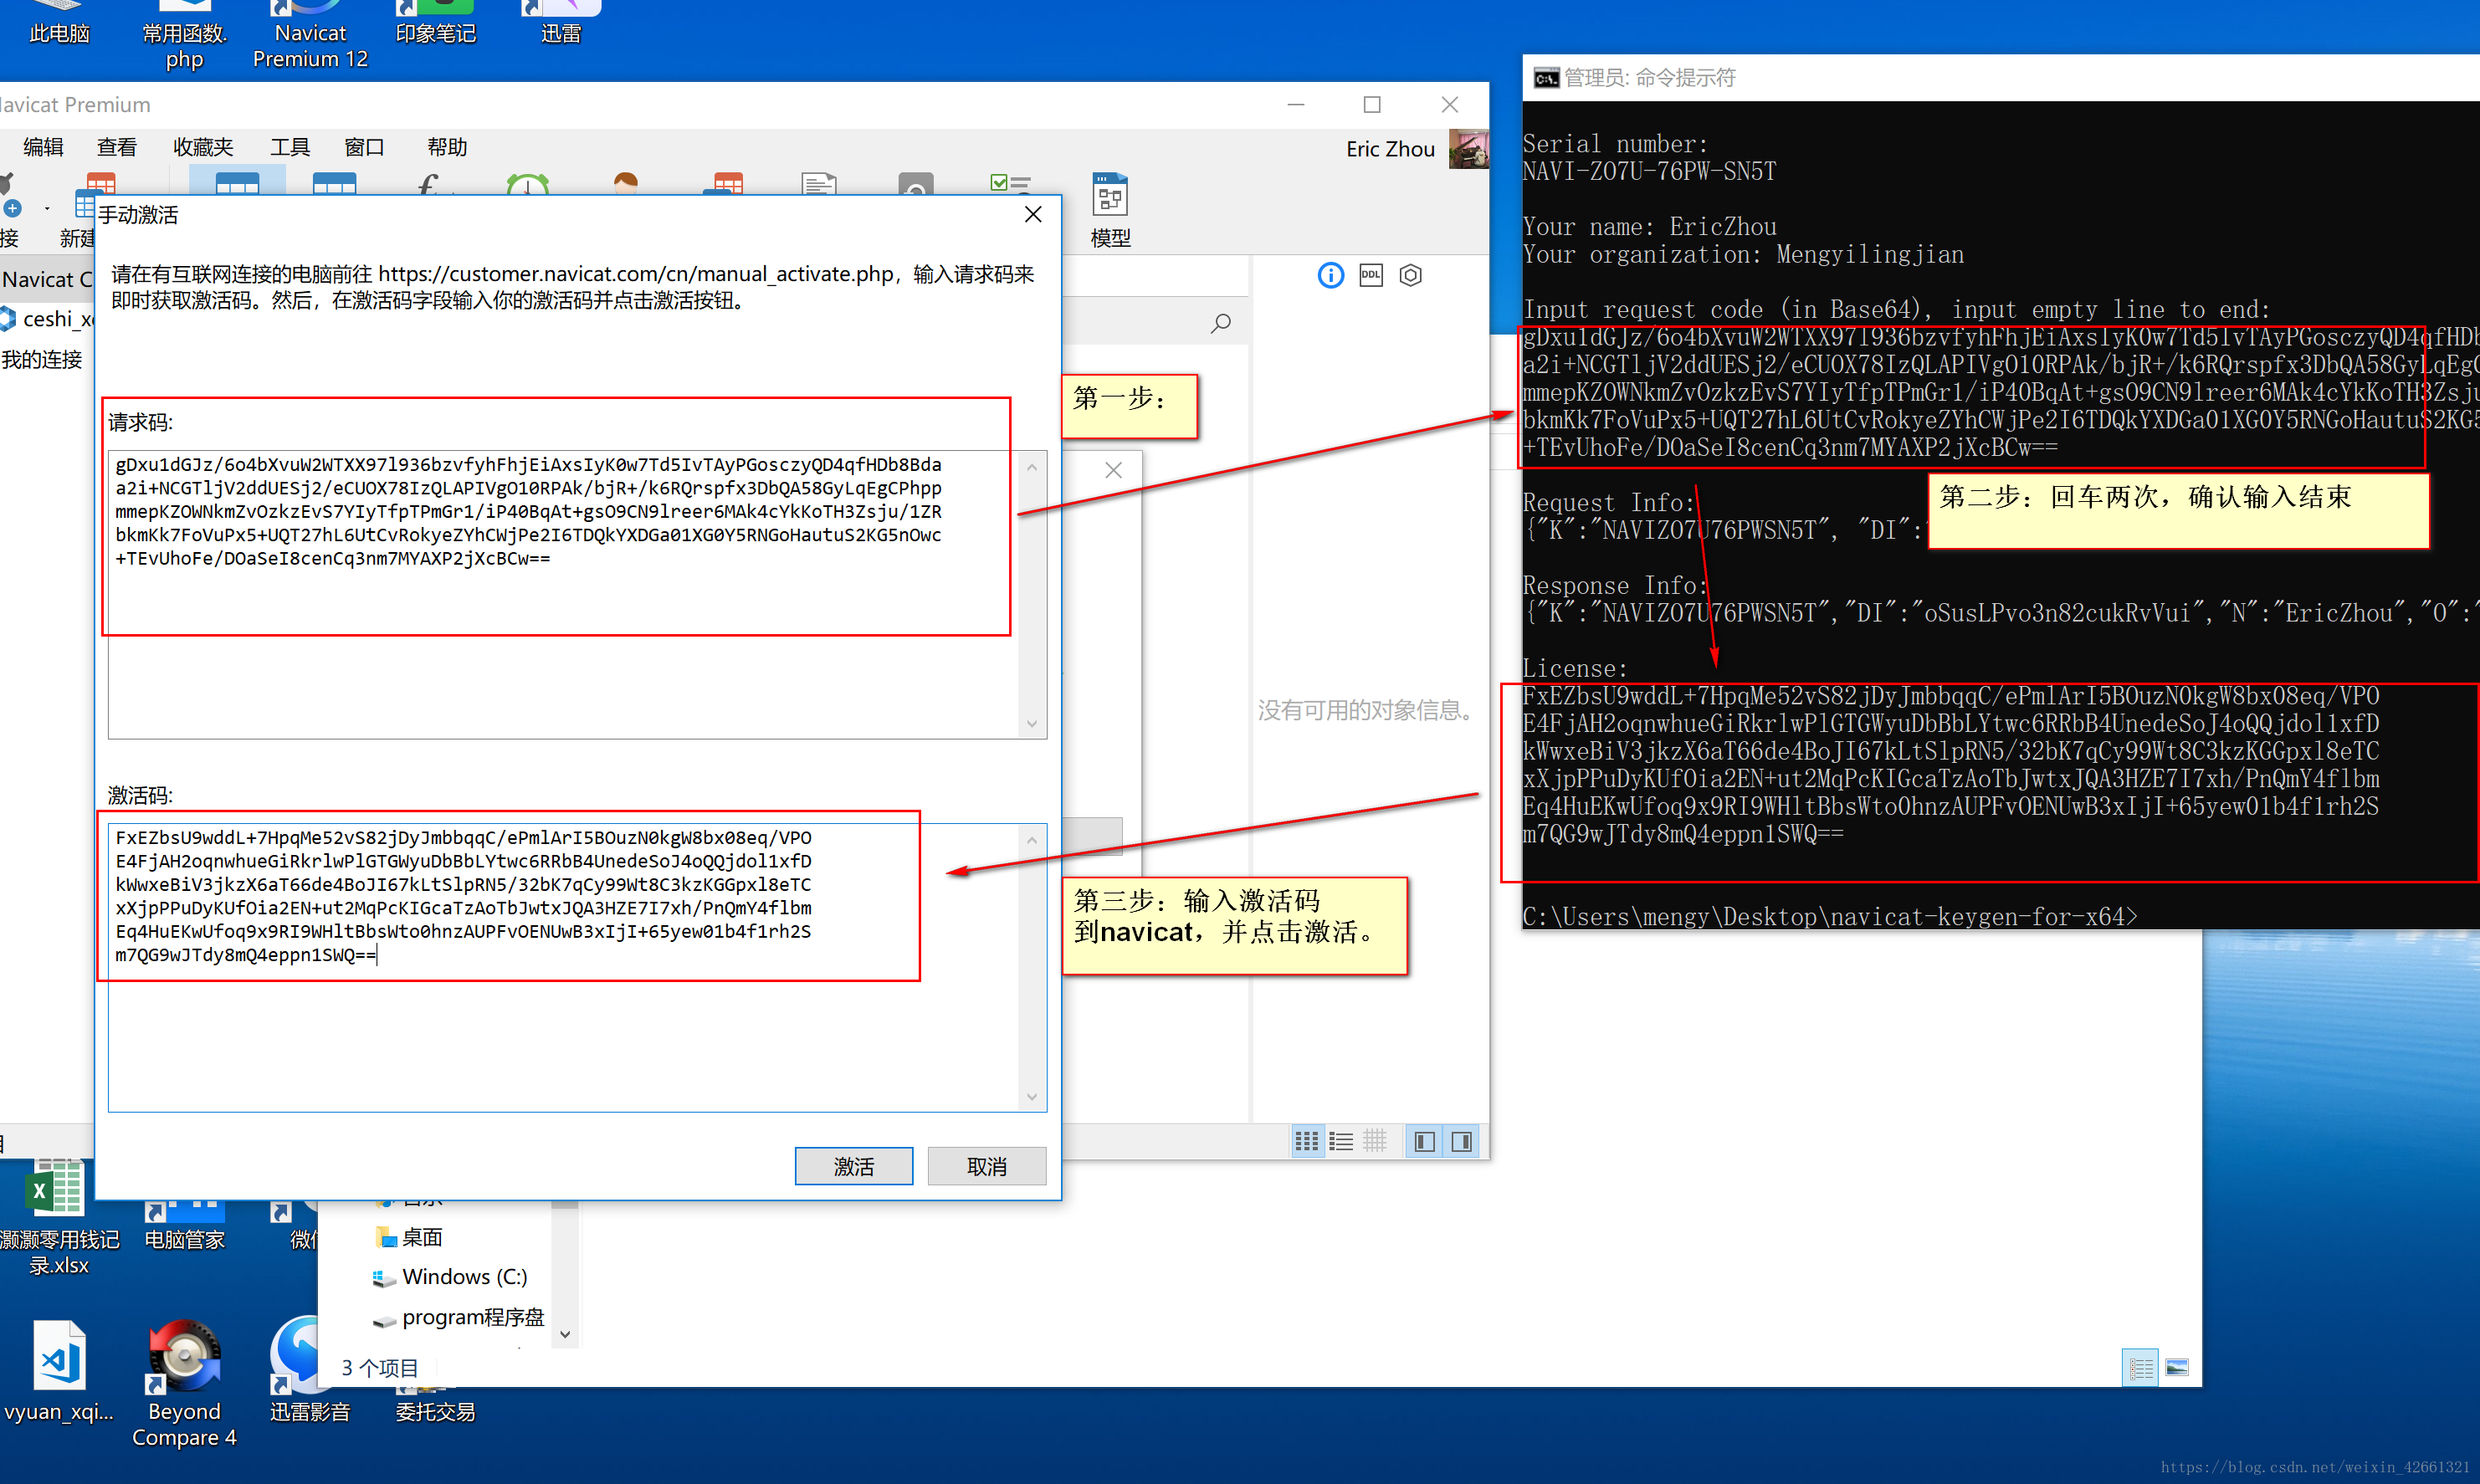The image size is (2480, 1484).
Task: Click the down arrow of the 激活码 scrollbar
Action: pos(1032,1097)
